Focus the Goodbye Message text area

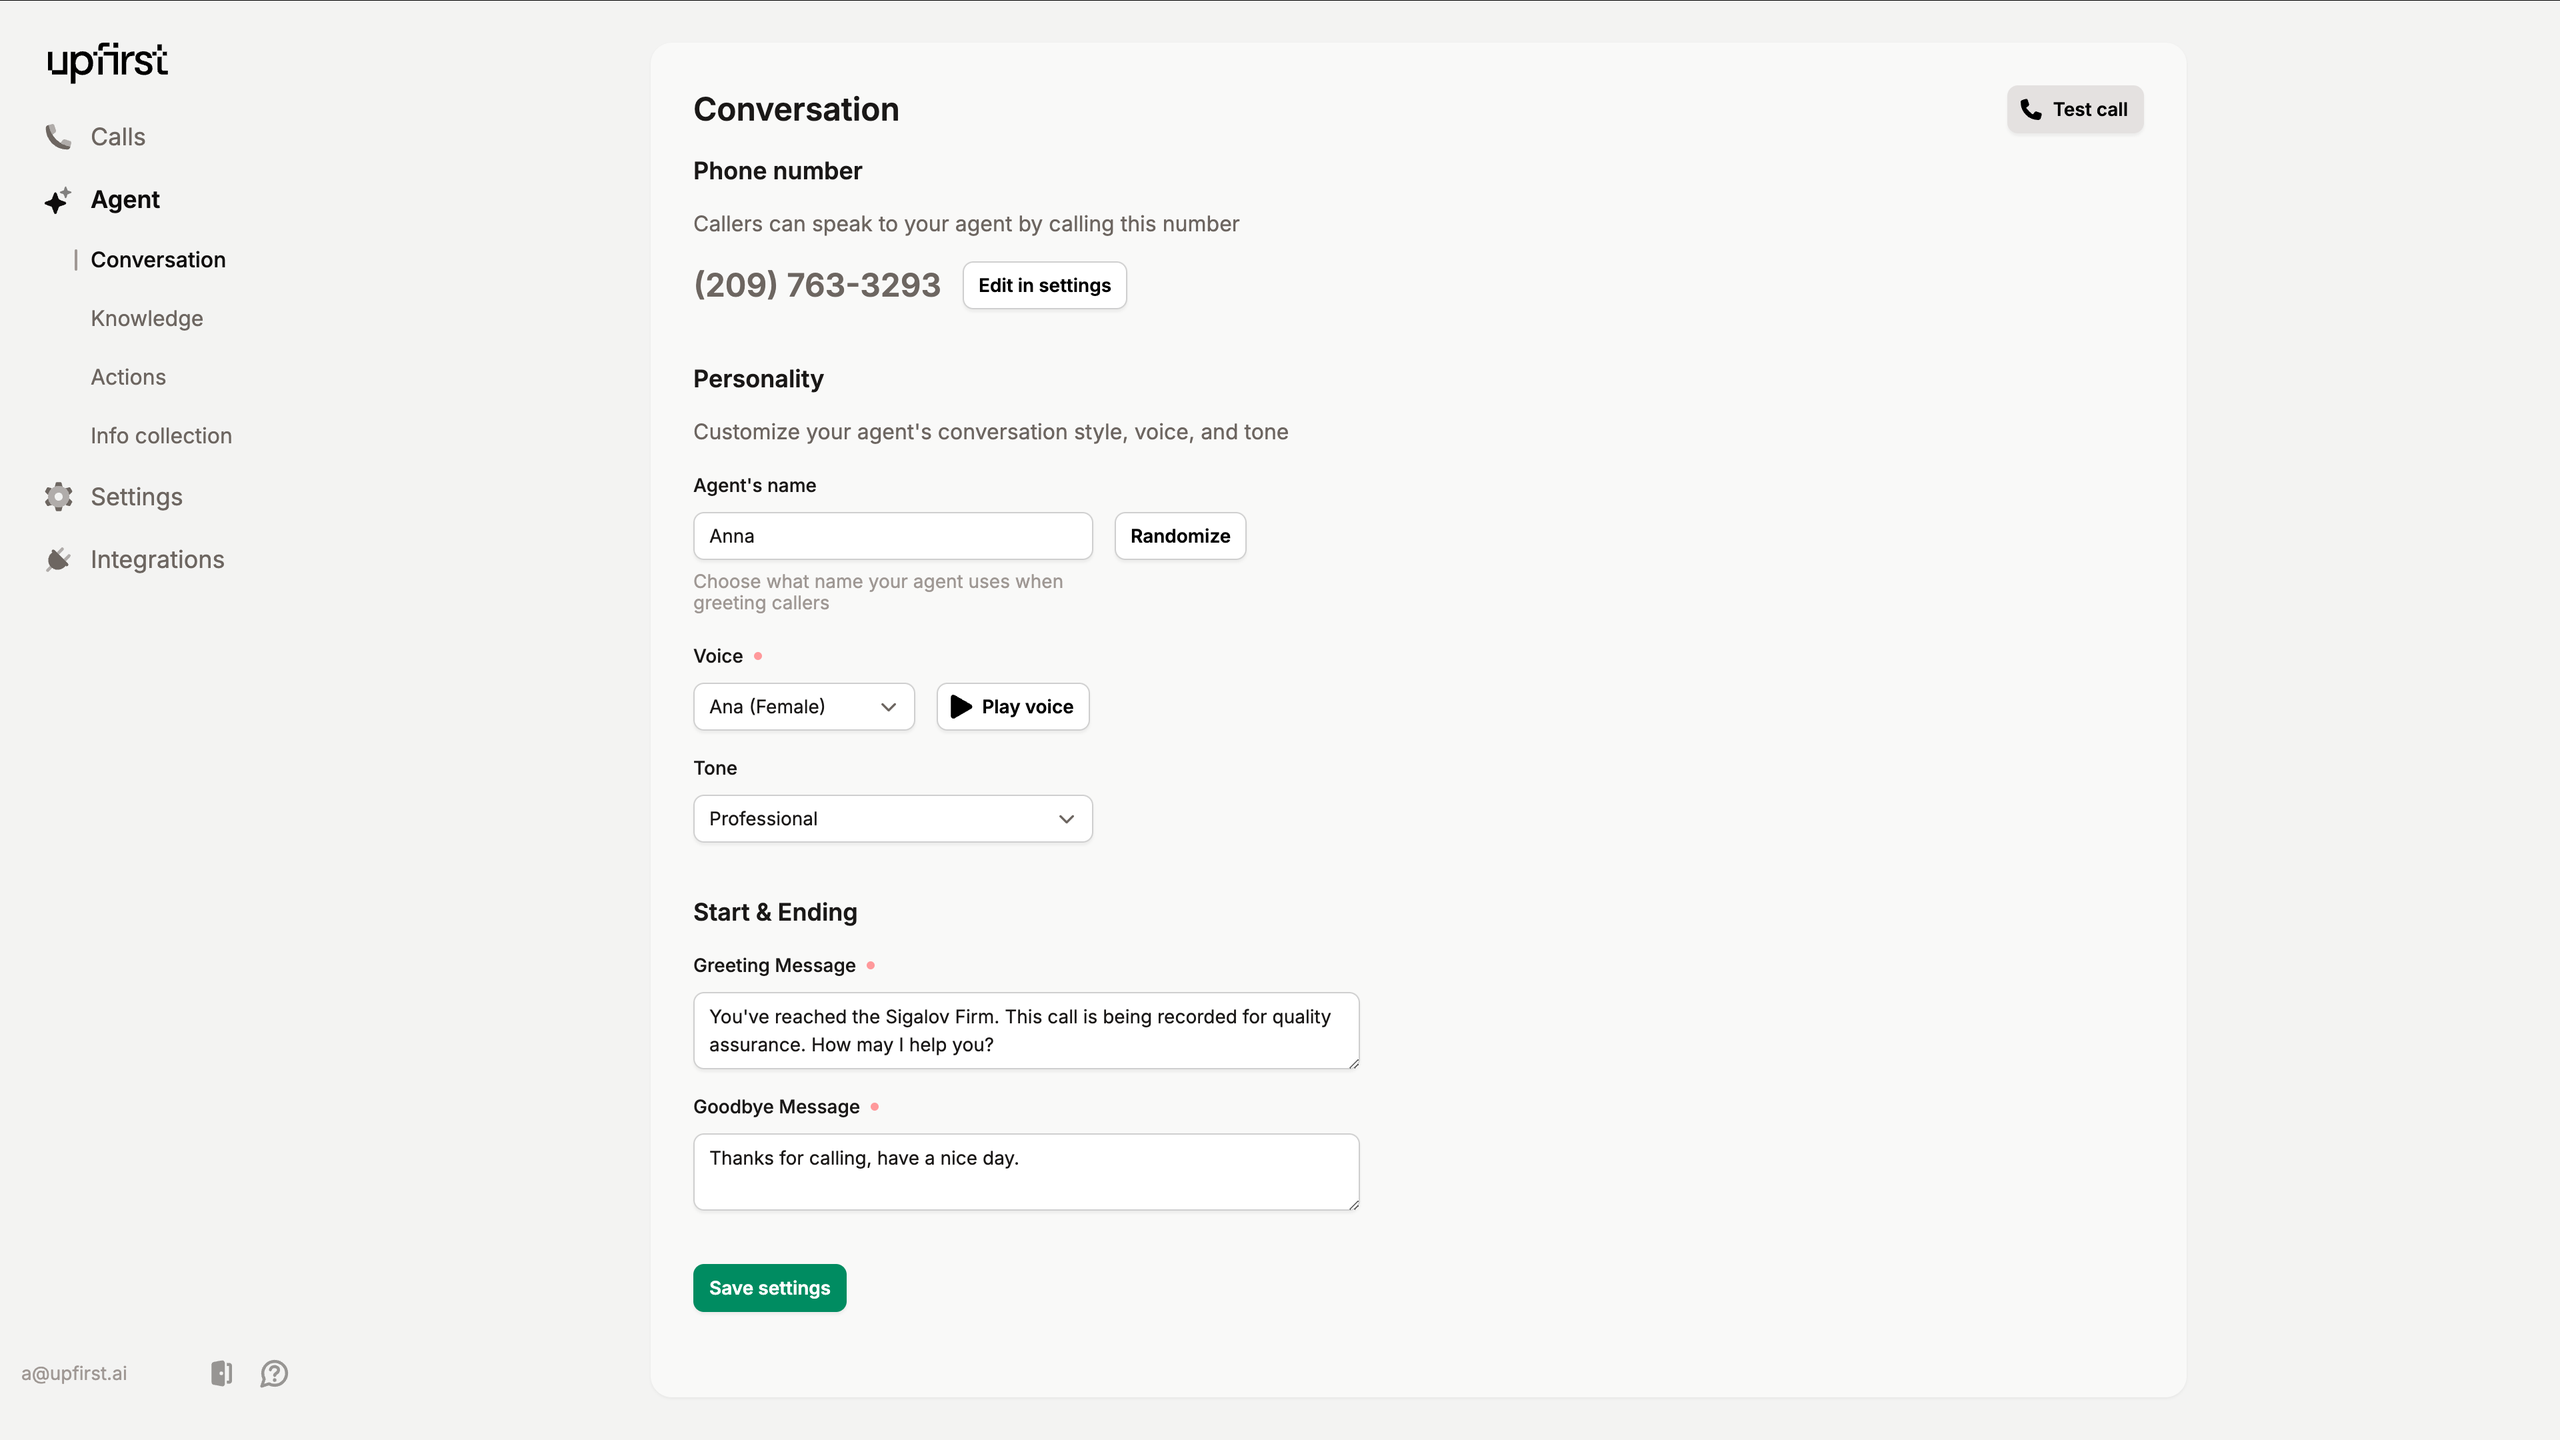pyautogui.click(x=1026, y=1172)
